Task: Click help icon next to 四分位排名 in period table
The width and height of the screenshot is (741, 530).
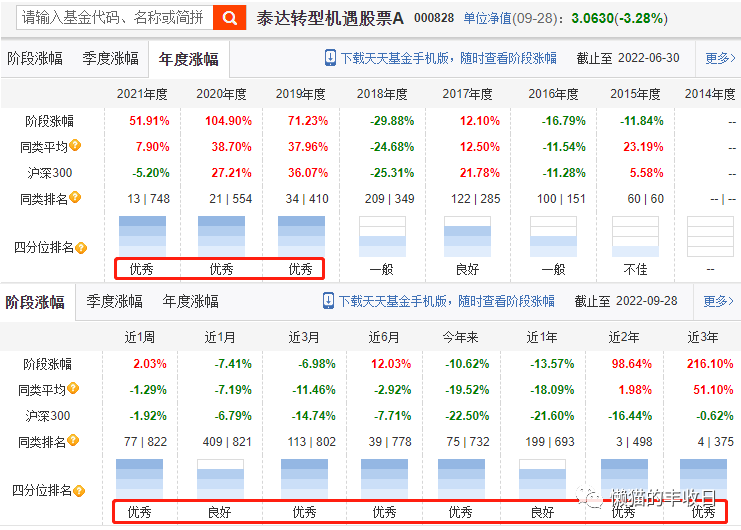Action: pos(79,491)
